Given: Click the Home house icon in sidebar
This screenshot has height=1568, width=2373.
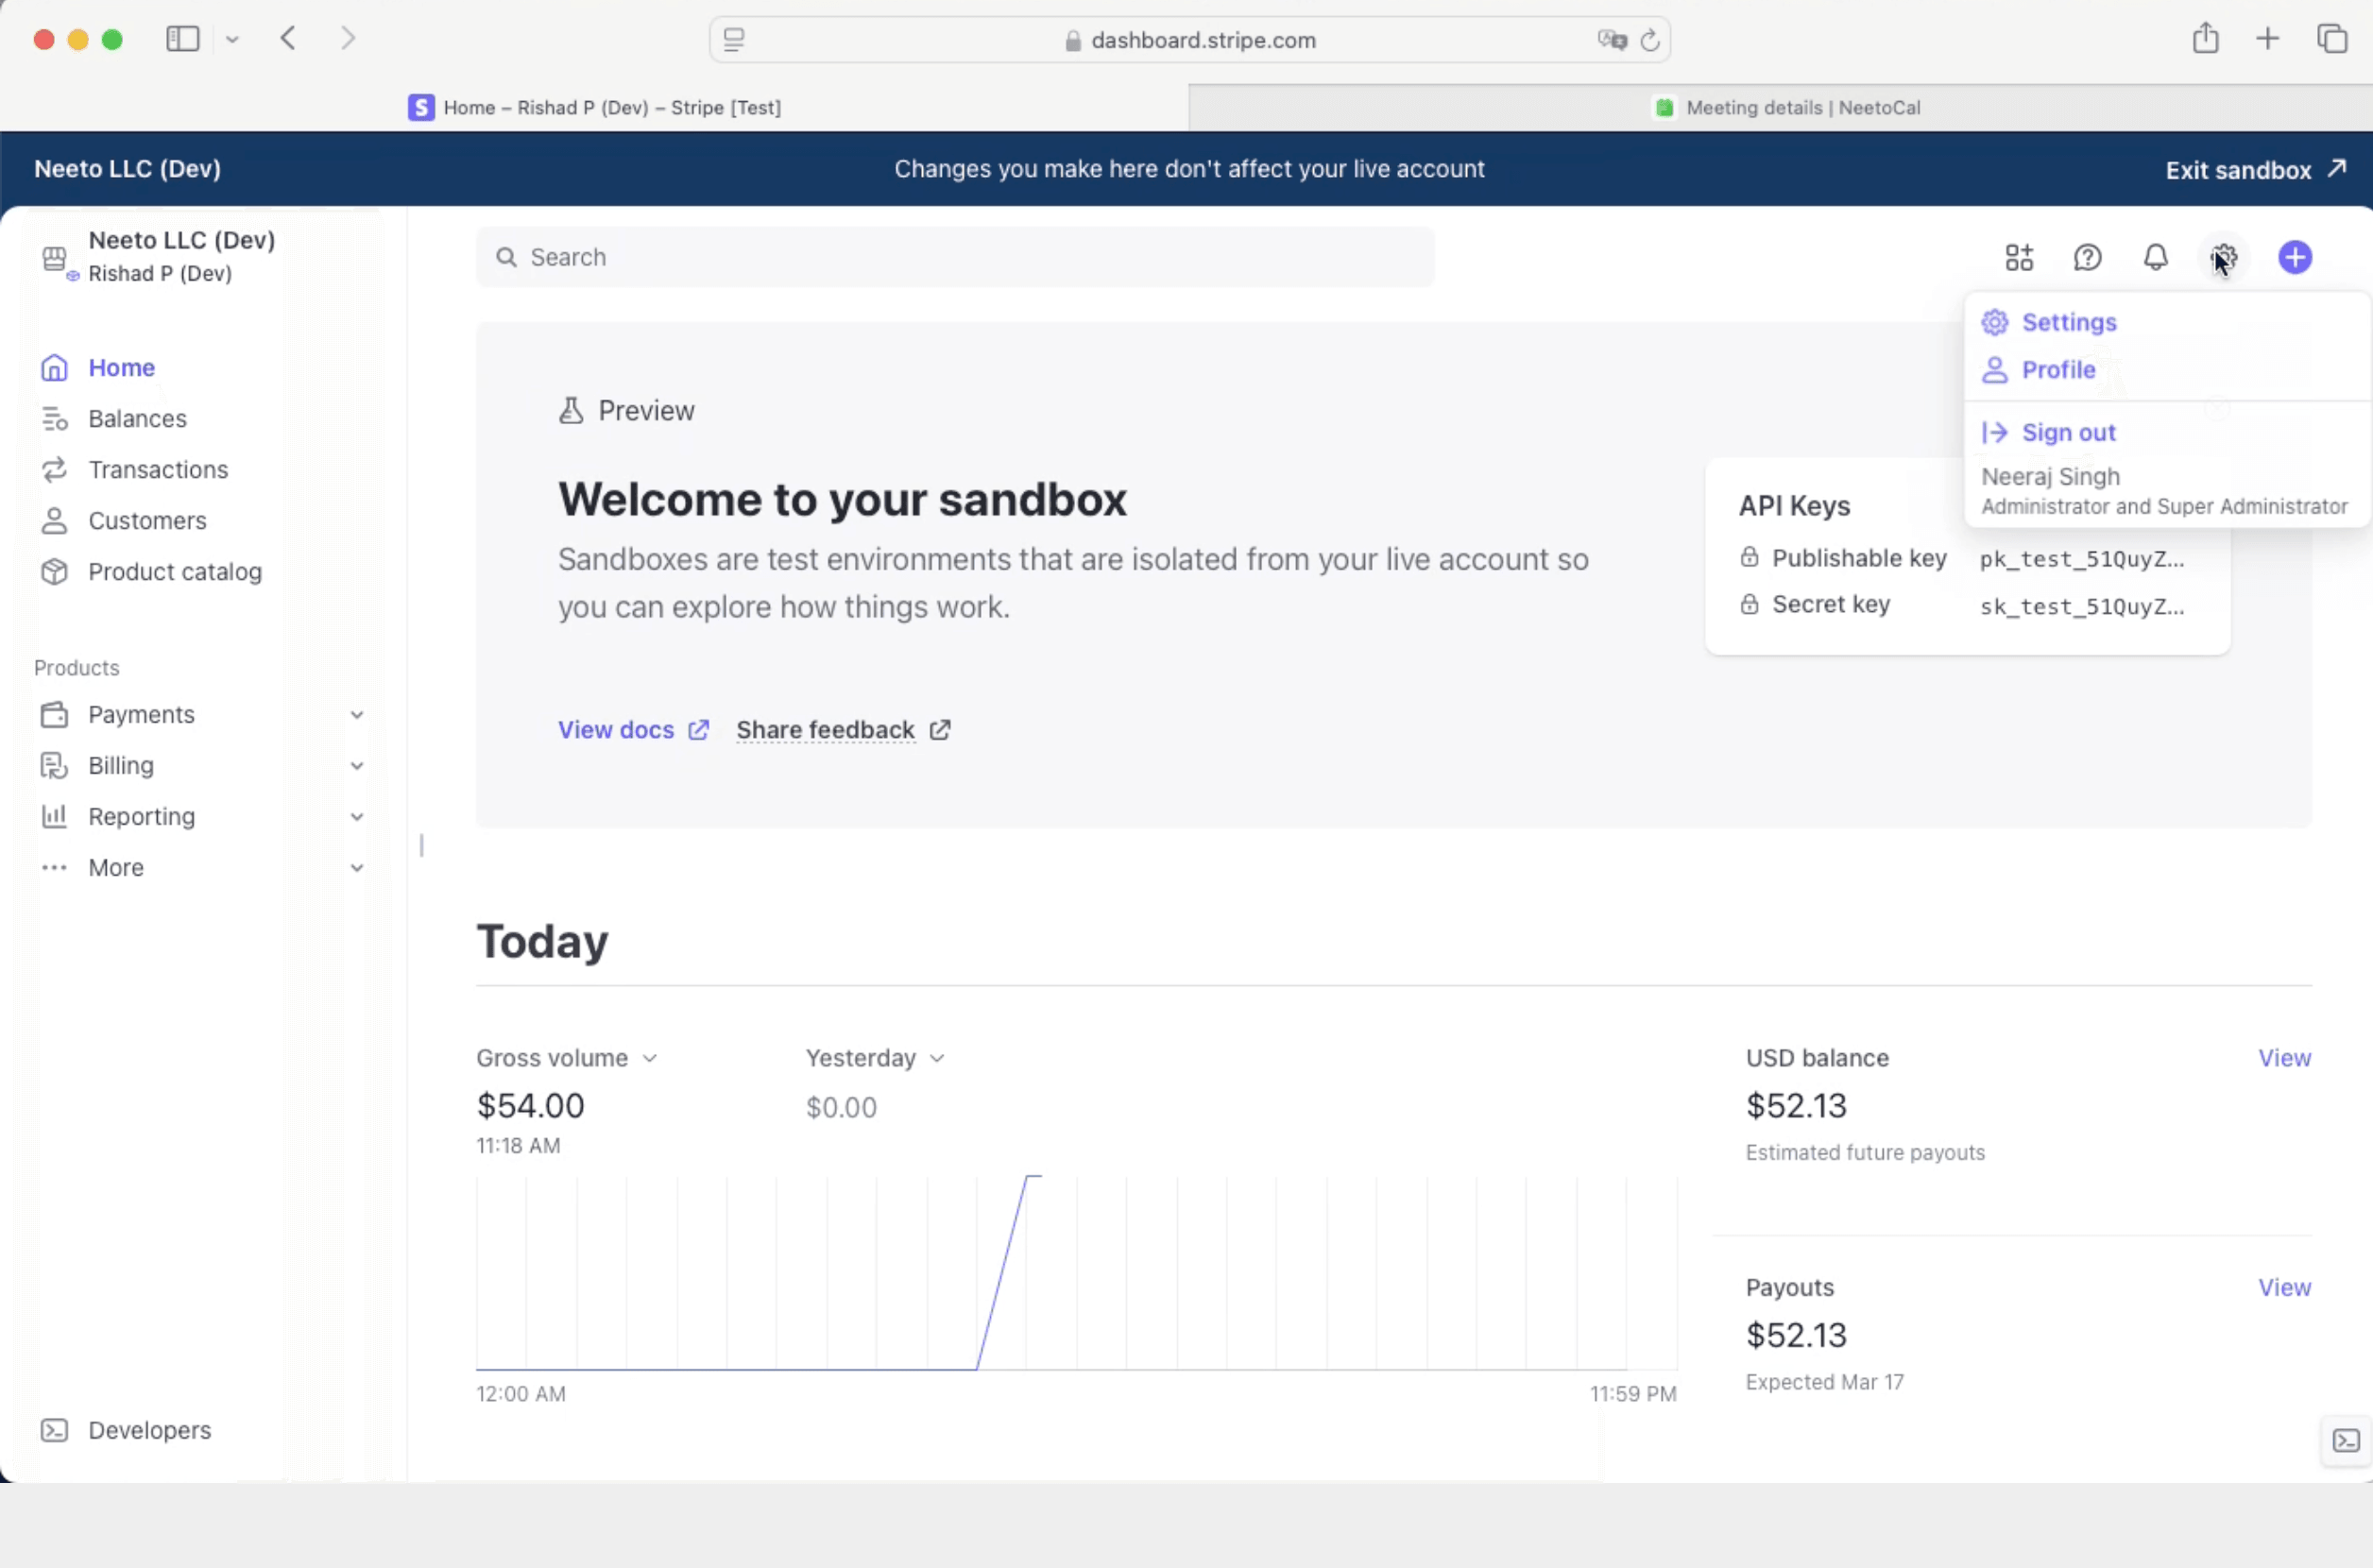Looking at the screenshot, I should 54,368.
